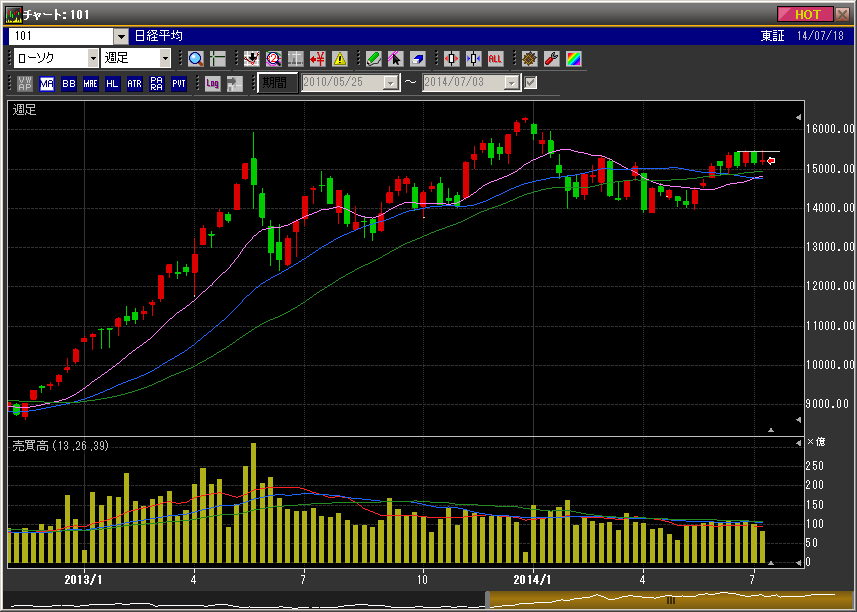Toggle the BB Bollinger bands indicator

click(69, 84)
